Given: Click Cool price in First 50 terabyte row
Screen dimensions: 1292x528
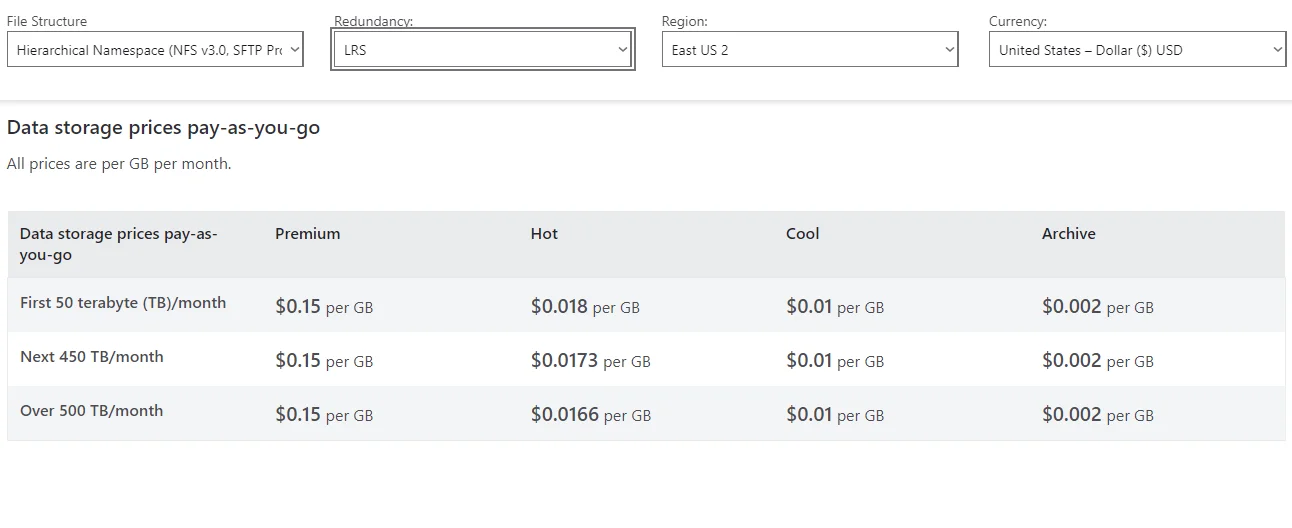Looking at the screenshot, I should [835, 307].
